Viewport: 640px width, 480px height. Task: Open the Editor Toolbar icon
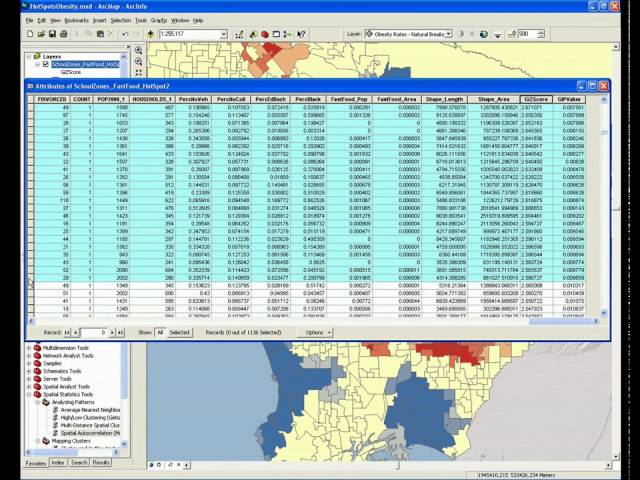240,34
